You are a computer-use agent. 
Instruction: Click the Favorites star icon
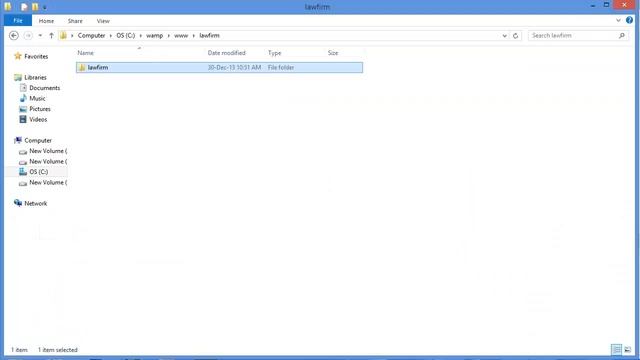(x=18, y=56)
